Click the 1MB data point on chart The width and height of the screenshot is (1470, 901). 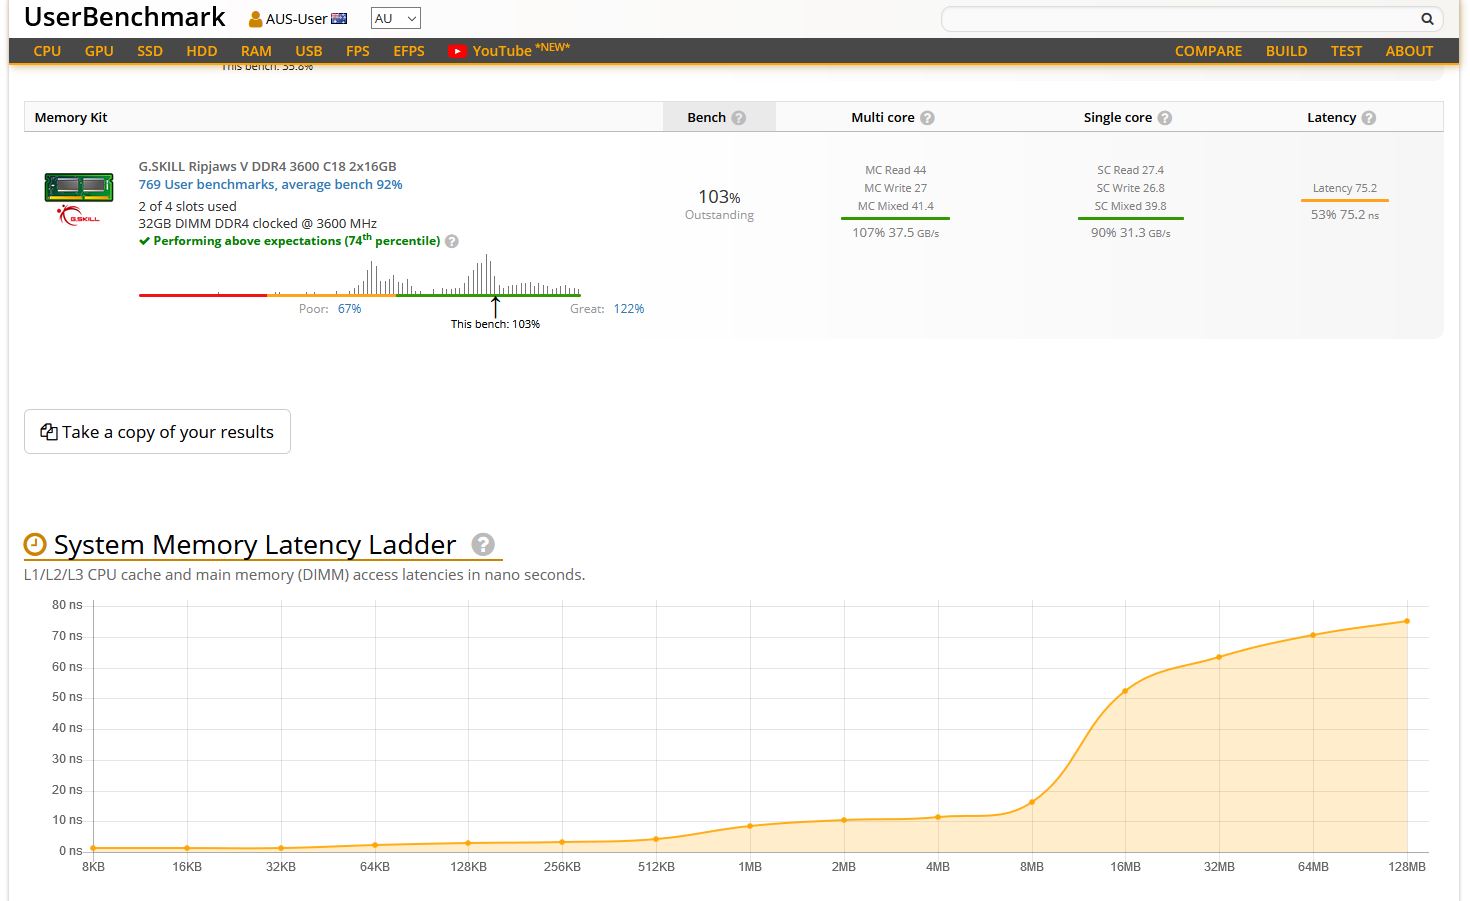pyautogui.click(x=750, y=826)
